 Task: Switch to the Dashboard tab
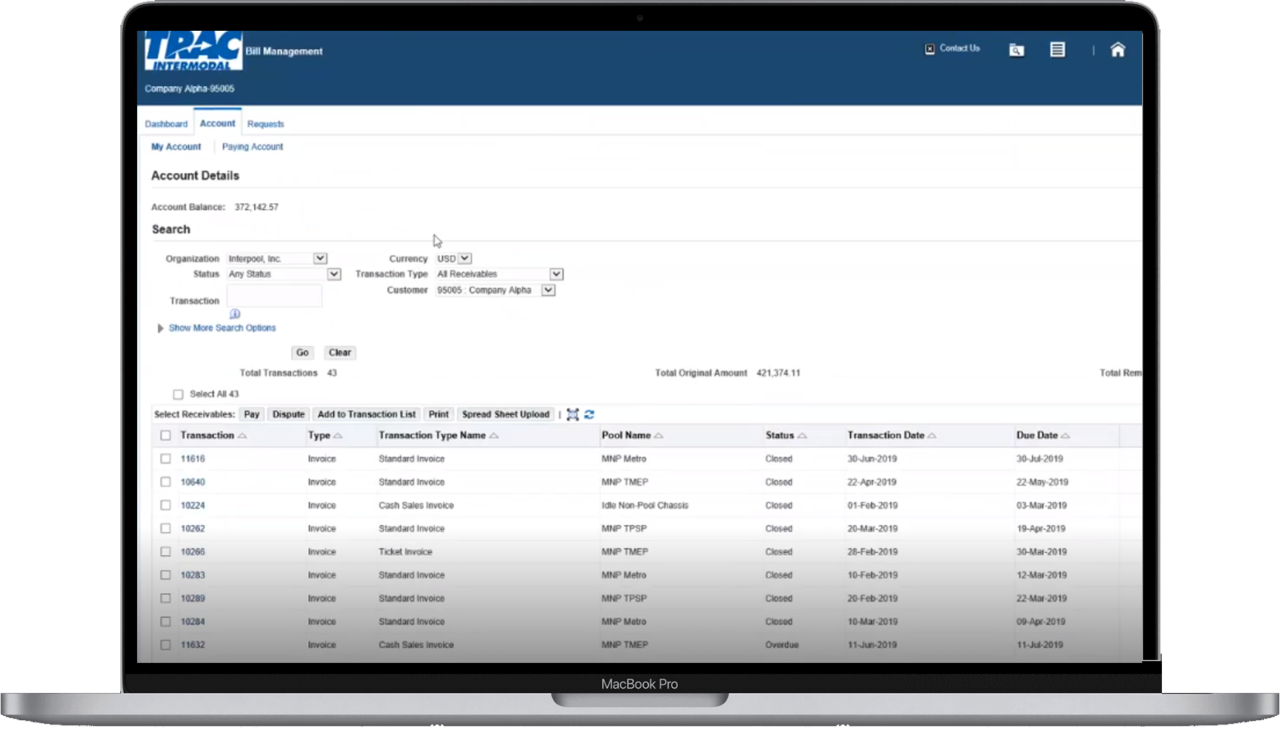point(166,123)
